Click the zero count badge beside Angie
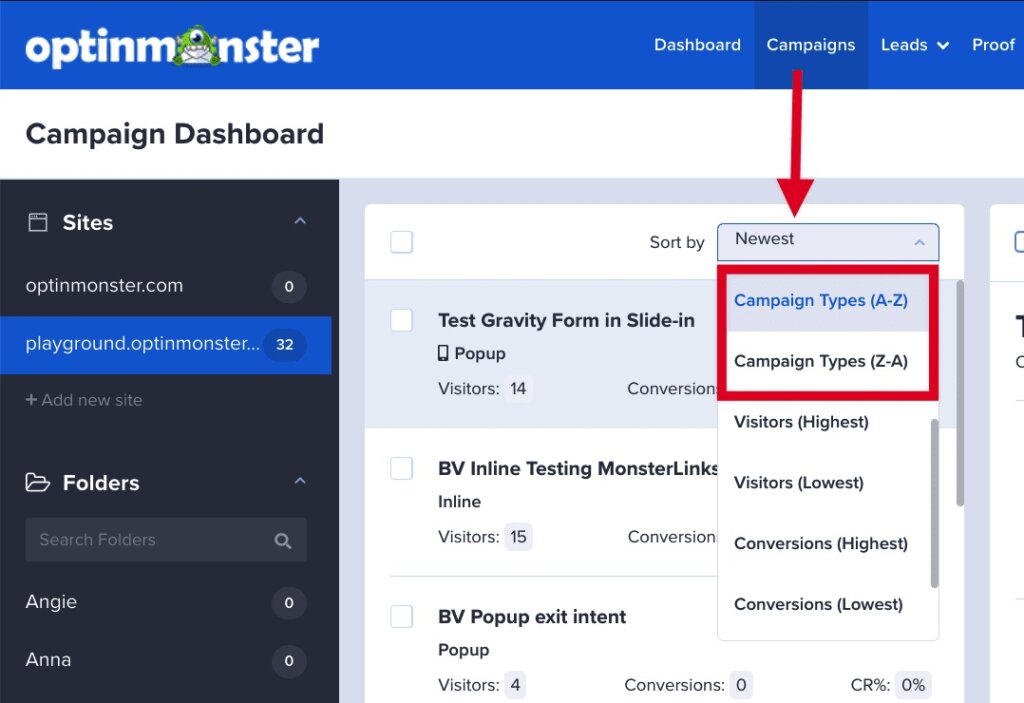This screenshot has height=703, width=1024. pos(288,602)
